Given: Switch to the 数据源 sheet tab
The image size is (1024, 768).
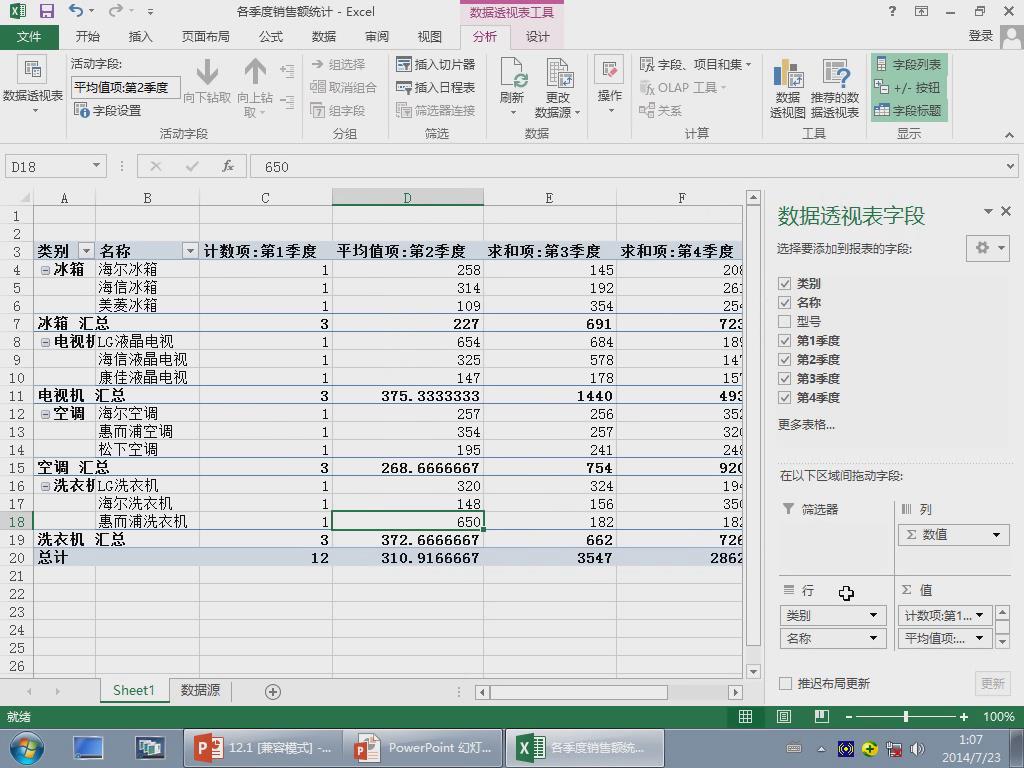Looking at the screenshot, I should (x=200, y=690).
